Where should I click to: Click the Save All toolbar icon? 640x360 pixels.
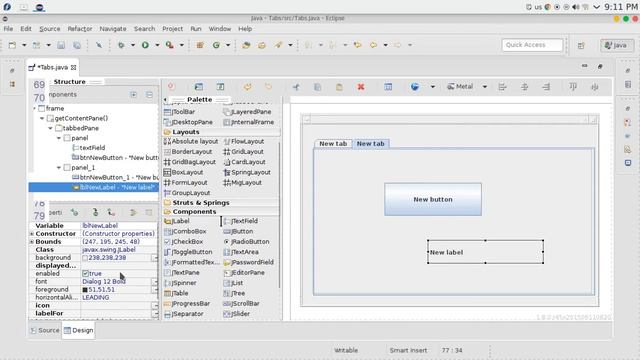click(76, 45)
